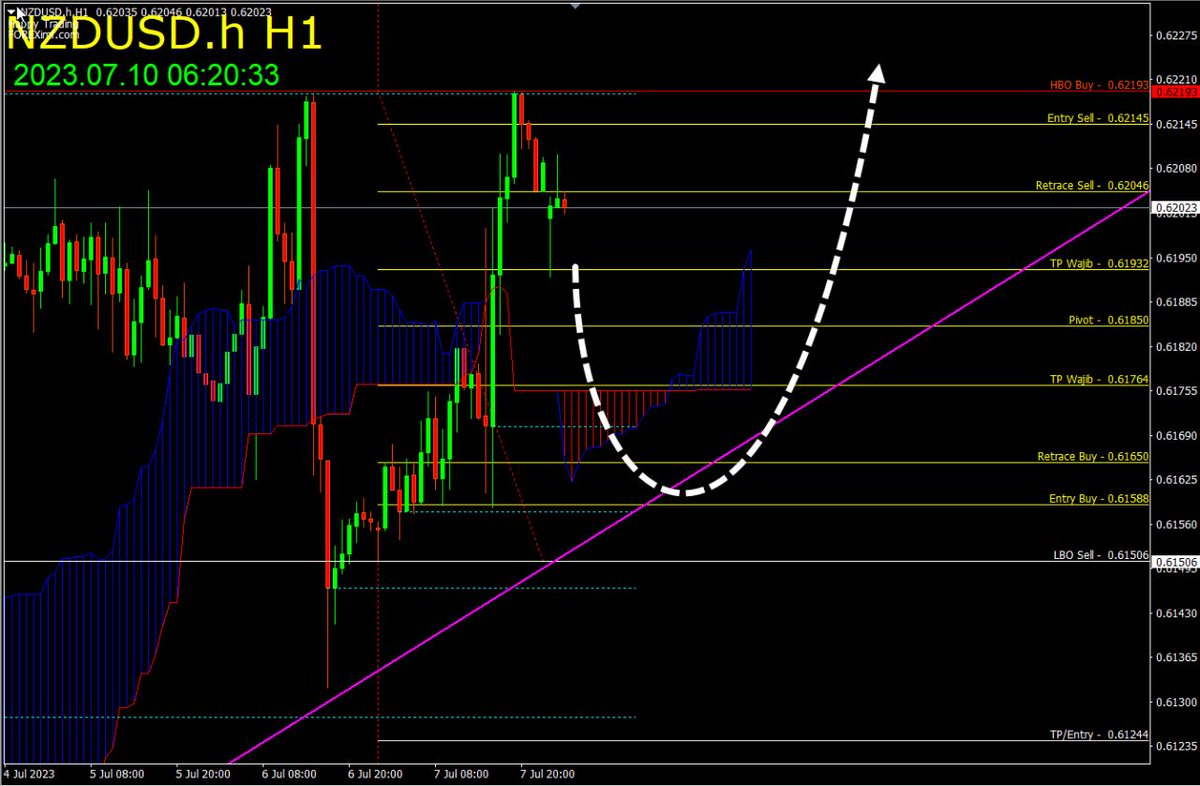Select the Happy Trading watermark label

tap(42, 24)
